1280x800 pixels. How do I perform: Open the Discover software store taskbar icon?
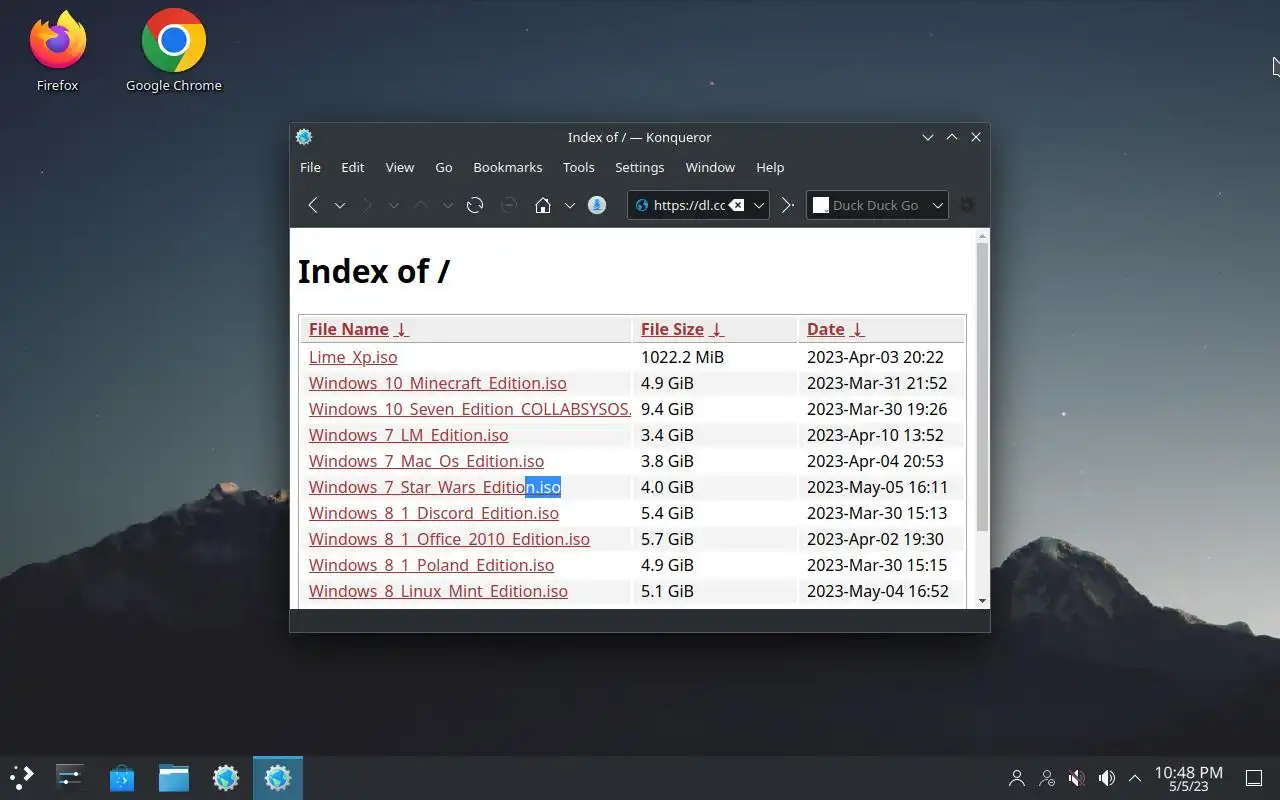[122, 777]
